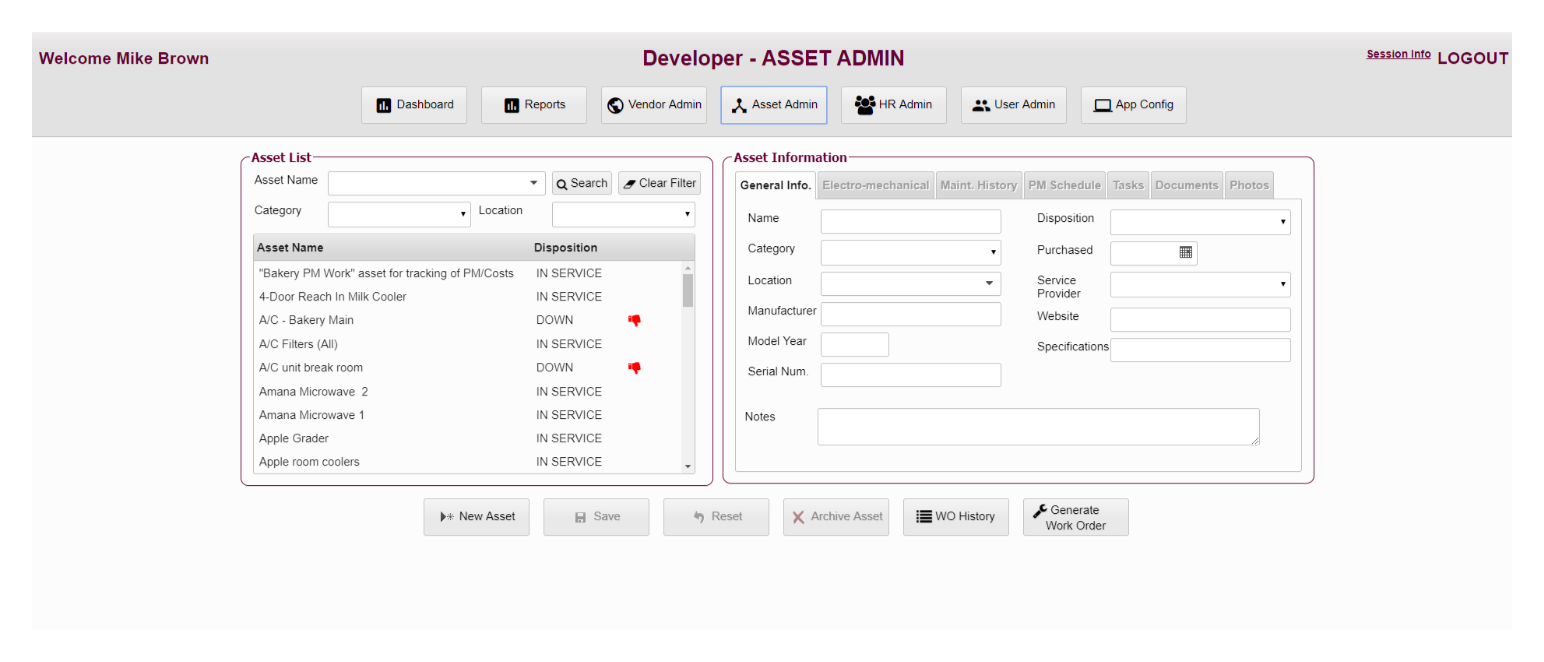Click asset list scrollbar up arrow
1544x662 pixels.
688,268
